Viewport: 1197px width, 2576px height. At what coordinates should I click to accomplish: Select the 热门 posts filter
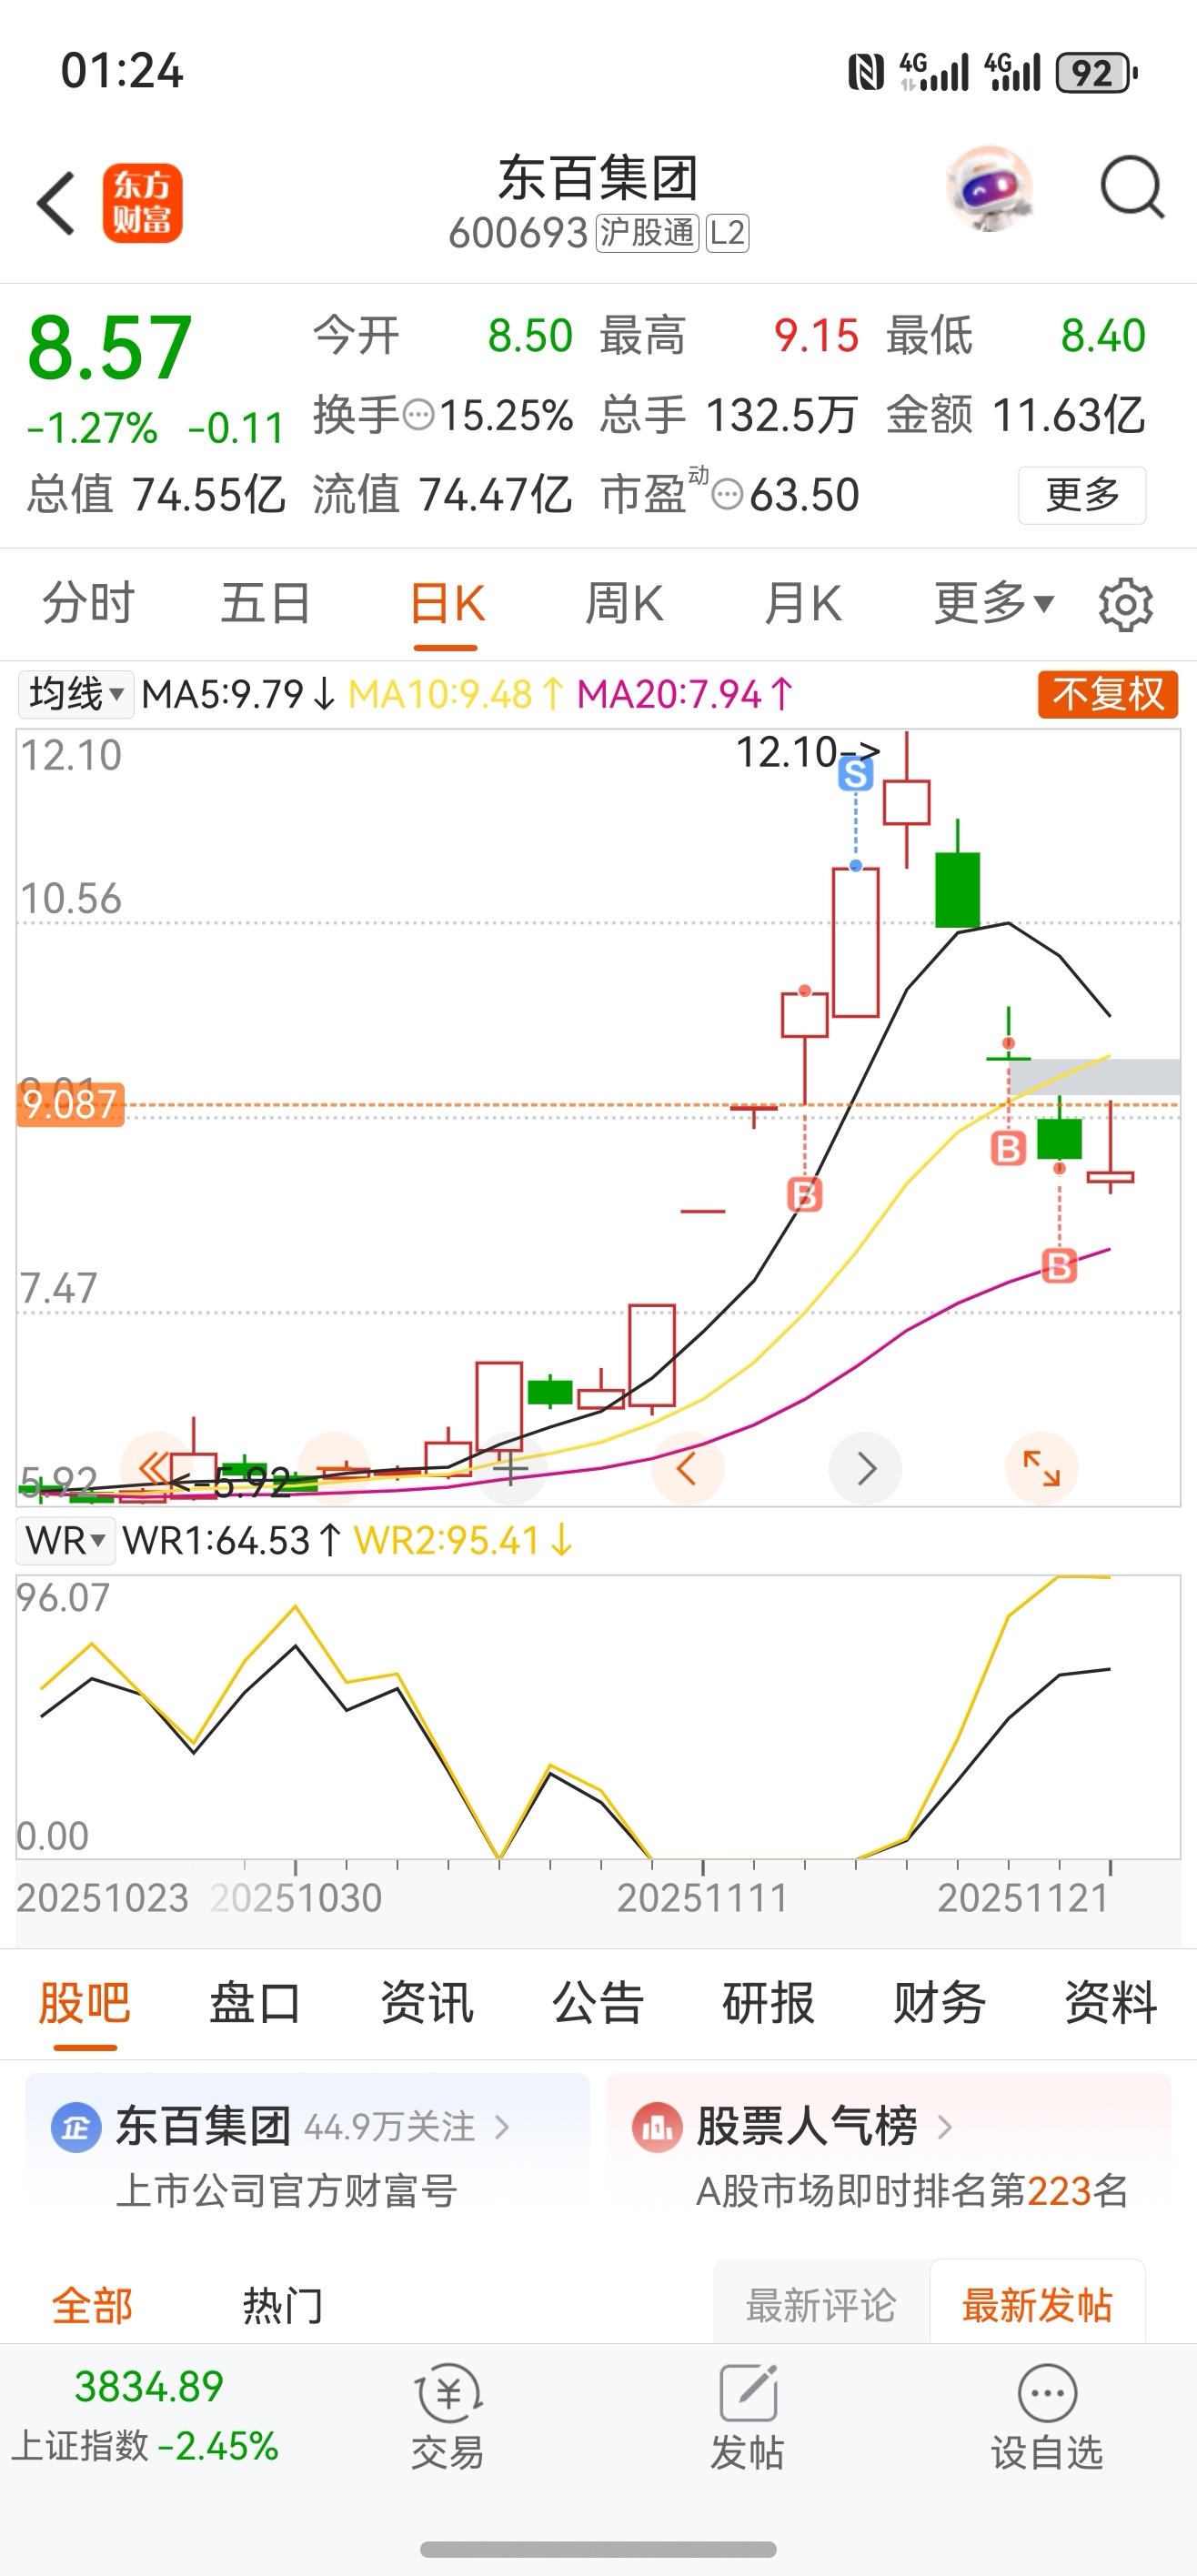coord(283,2306)
